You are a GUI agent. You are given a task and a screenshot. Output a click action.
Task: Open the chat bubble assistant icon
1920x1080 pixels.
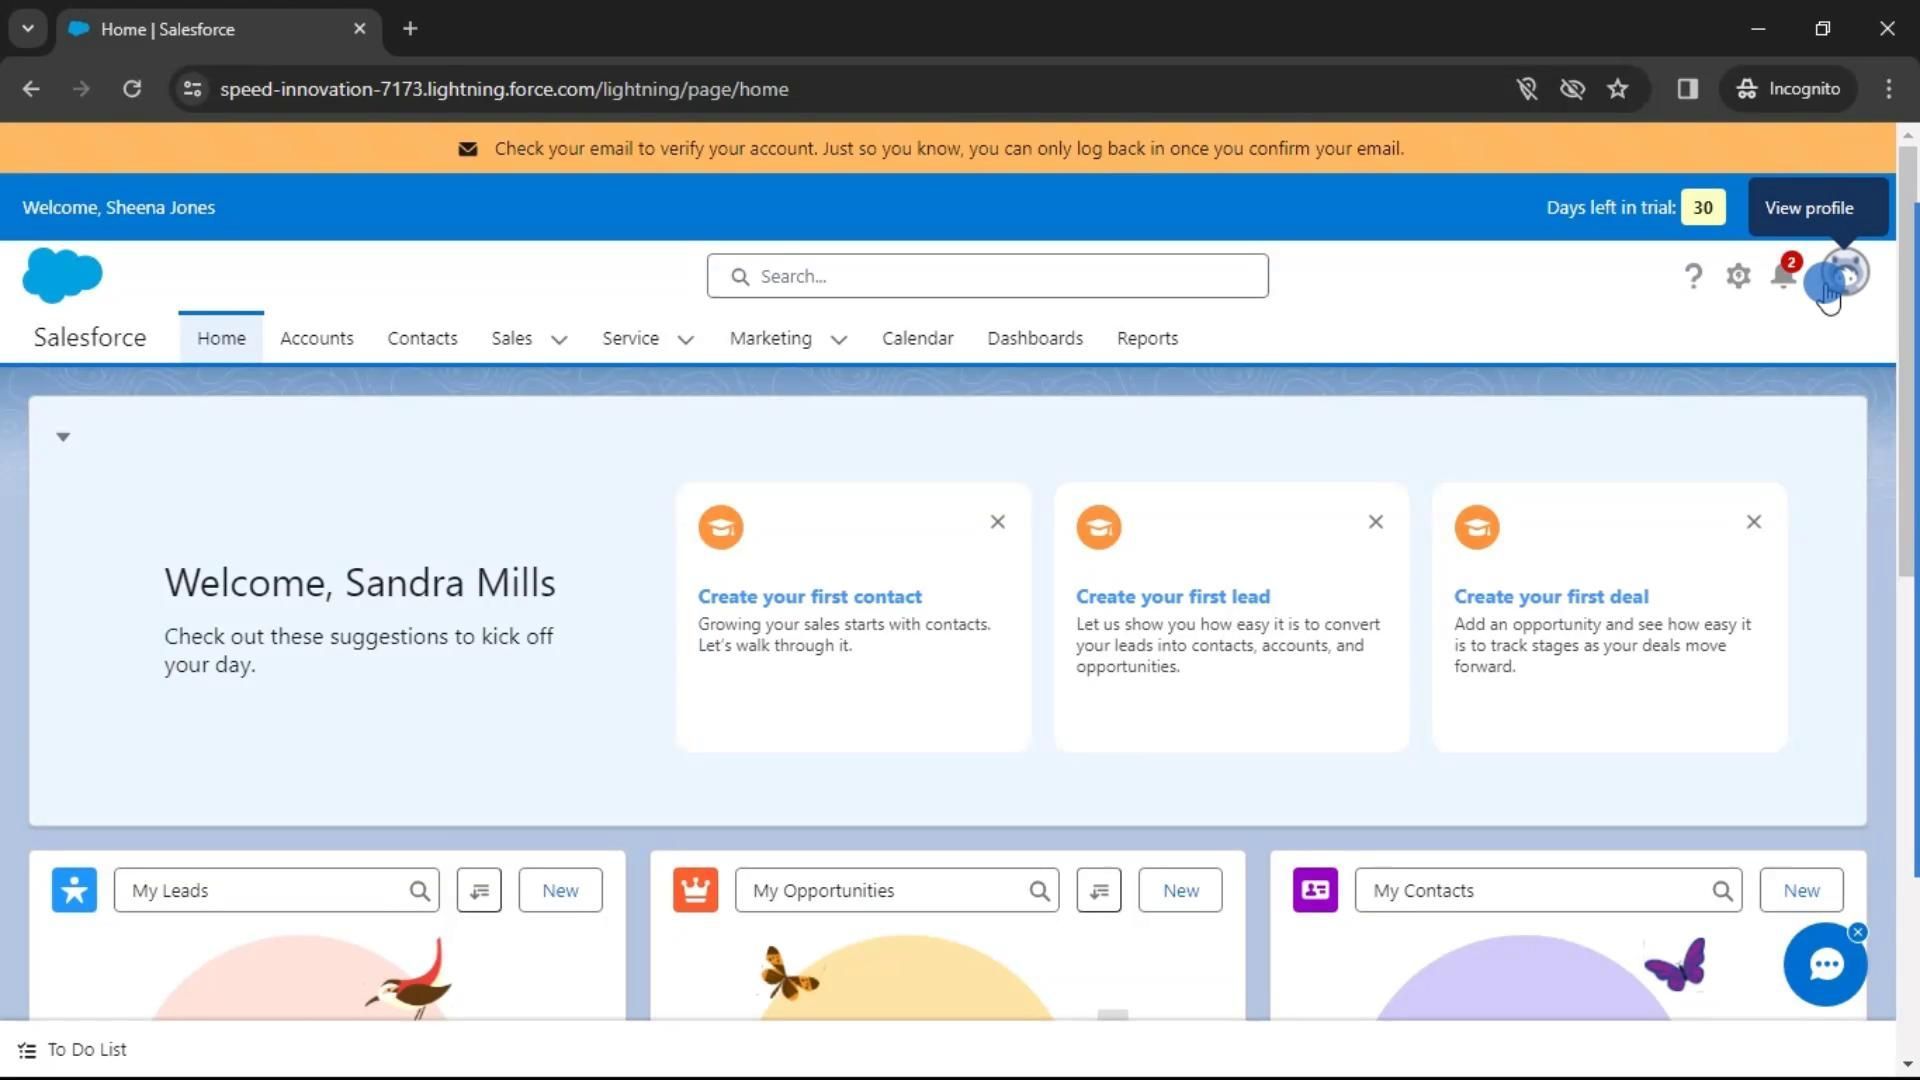click(x=1825, y=965)
